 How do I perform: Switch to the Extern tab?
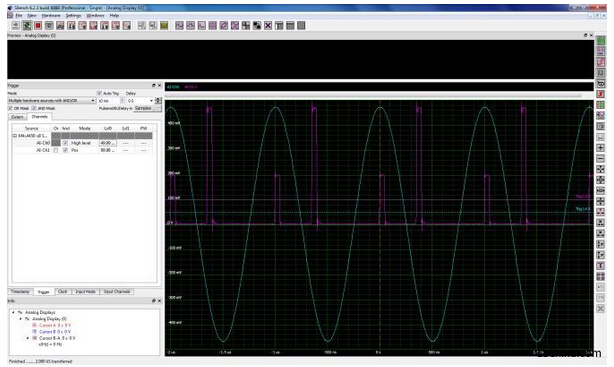(x=17, y=117)
